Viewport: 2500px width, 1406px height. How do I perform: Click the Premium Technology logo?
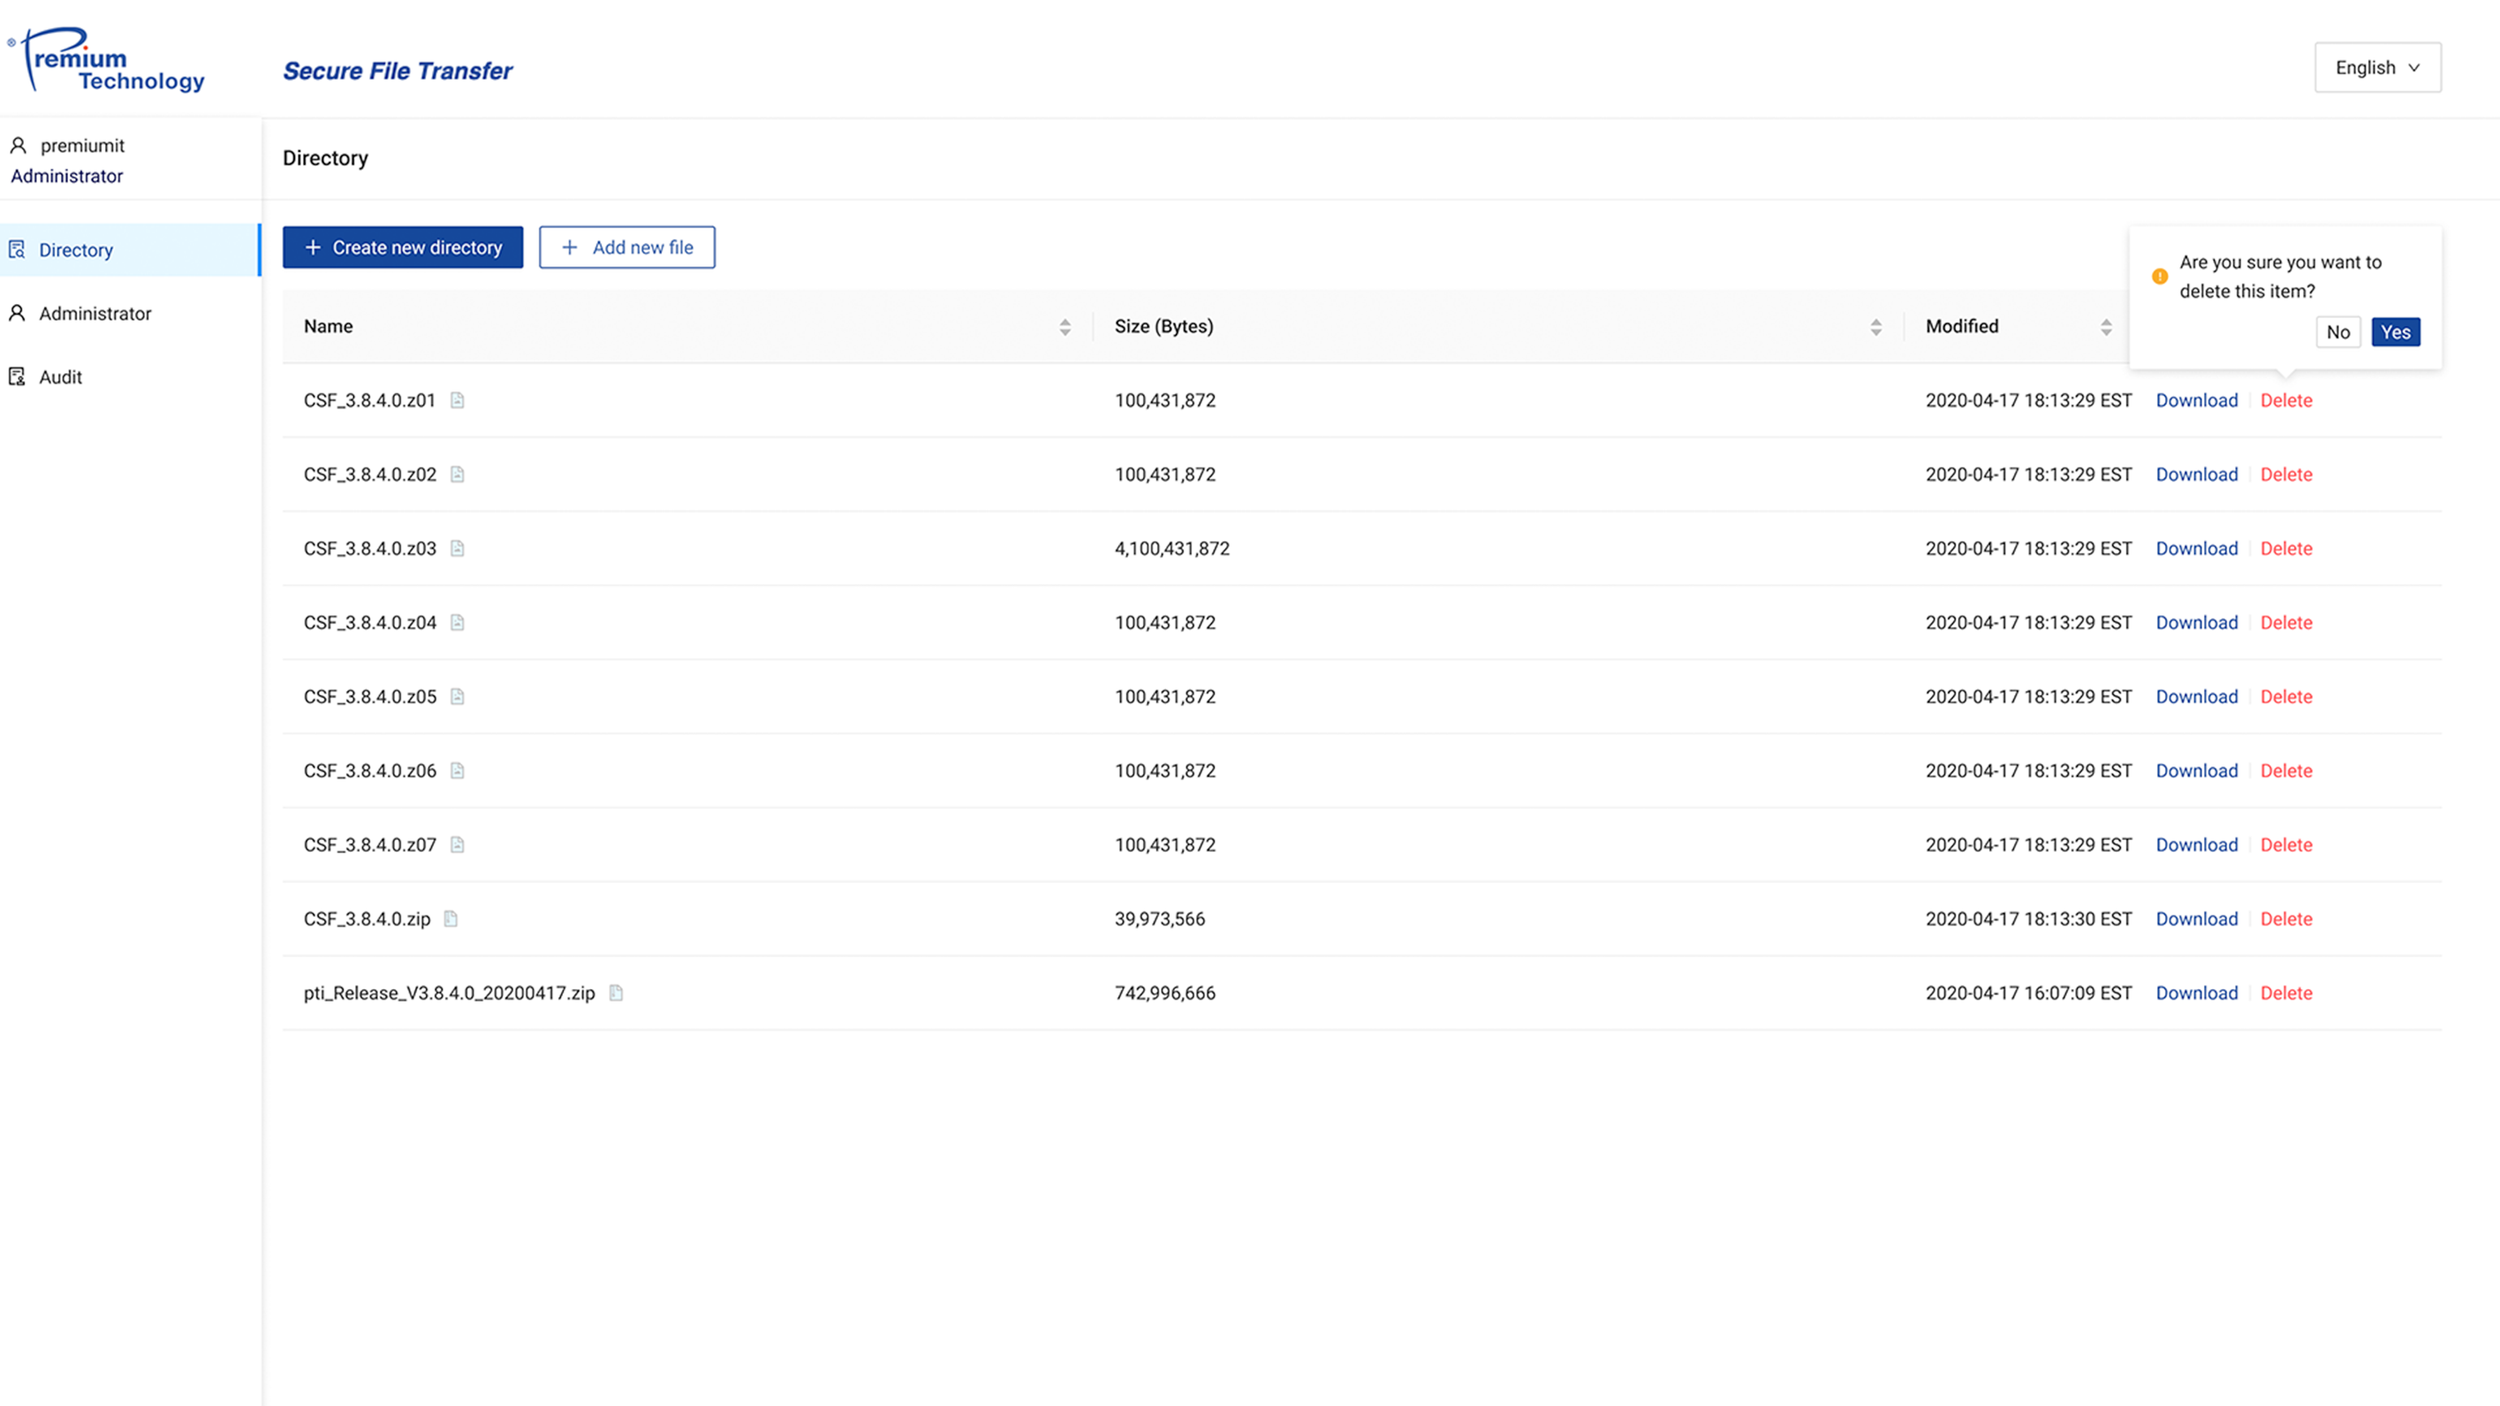point(106,60)
